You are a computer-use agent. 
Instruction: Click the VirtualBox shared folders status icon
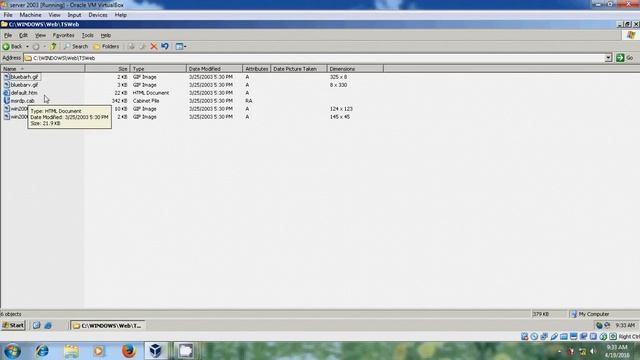tap(564, 336)
